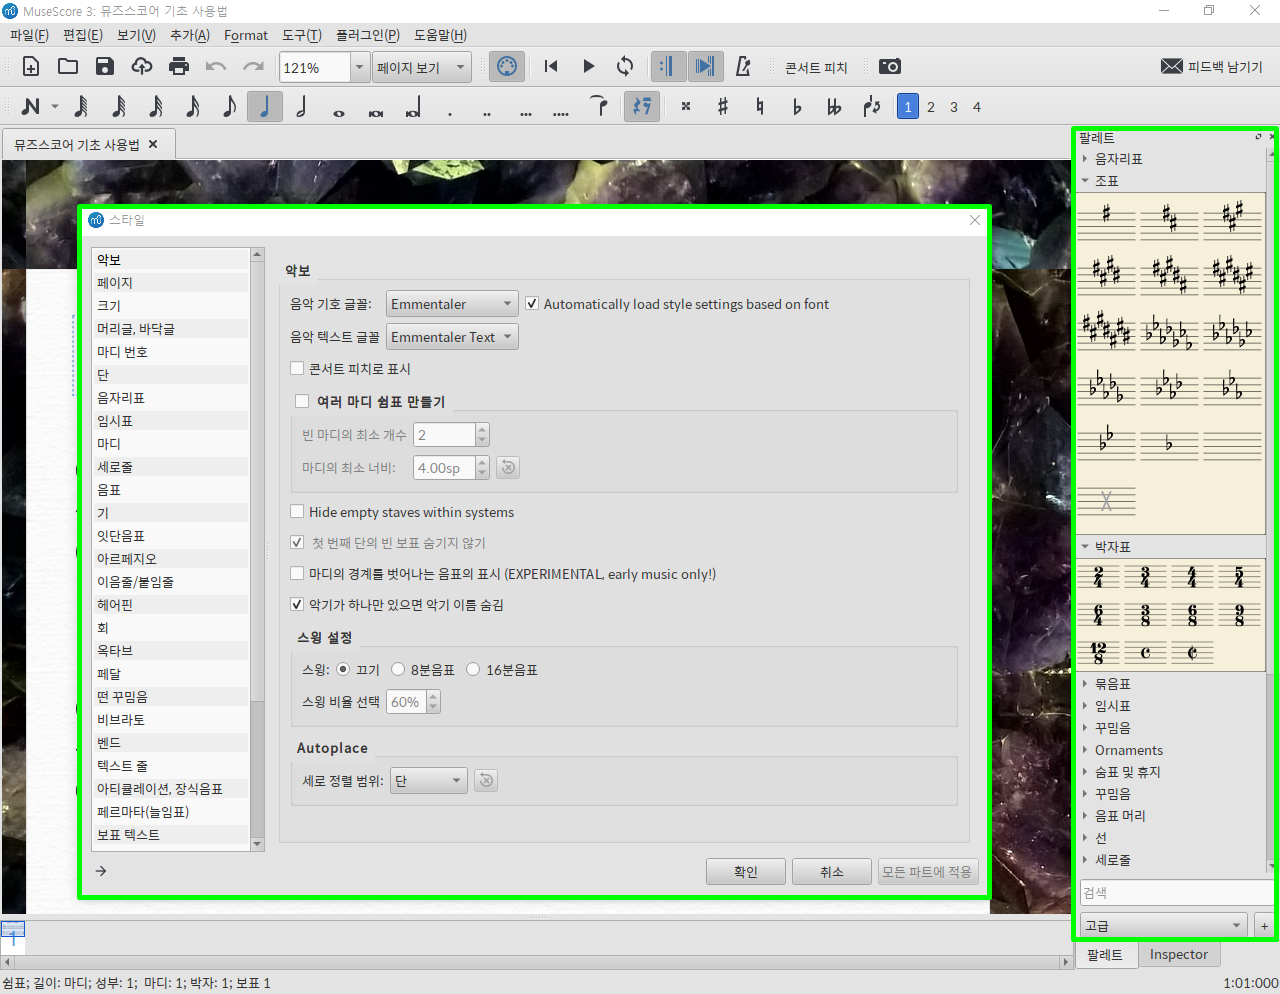Check Hide empty staves within systems

click(x=297, y=511)
